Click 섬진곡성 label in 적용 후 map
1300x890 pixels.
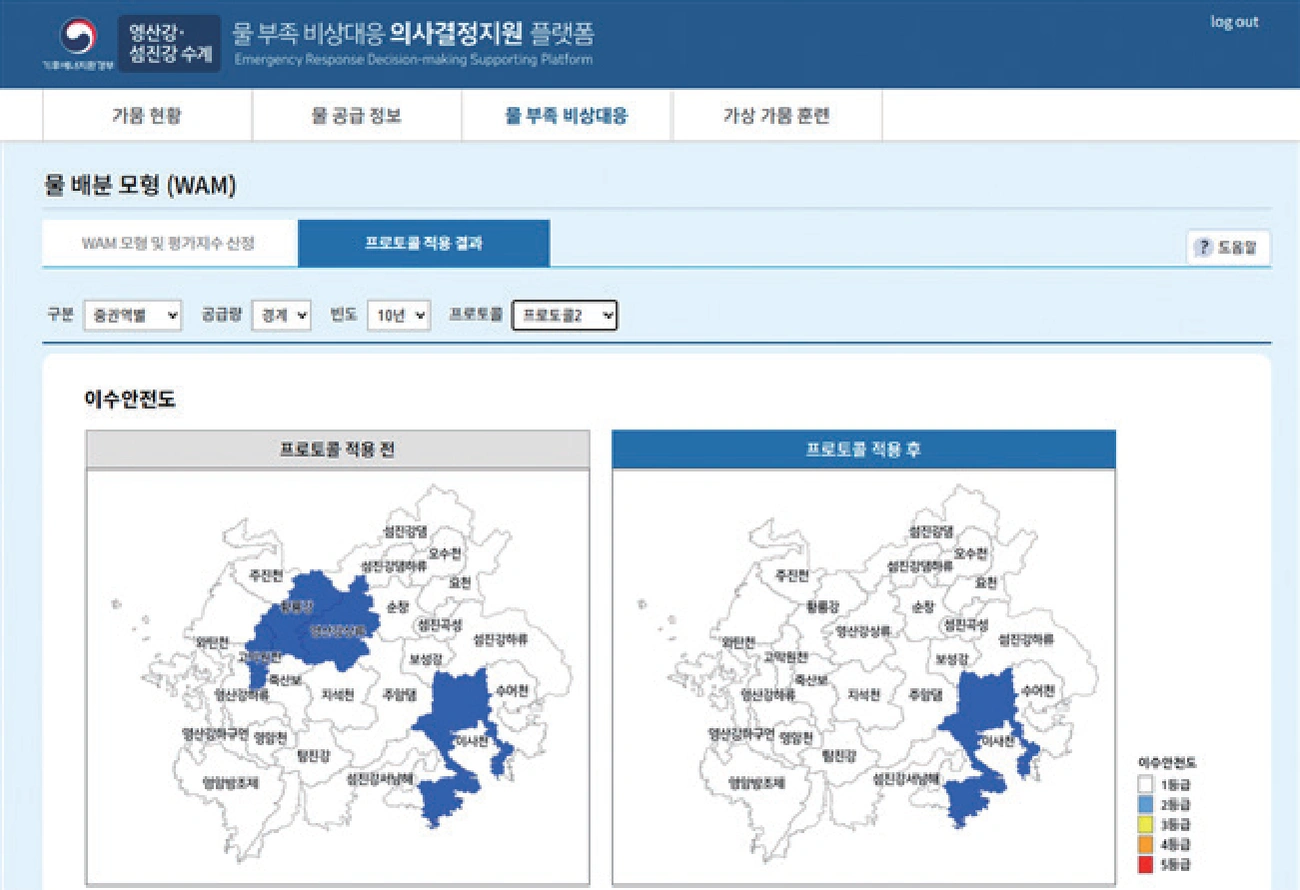965,626
